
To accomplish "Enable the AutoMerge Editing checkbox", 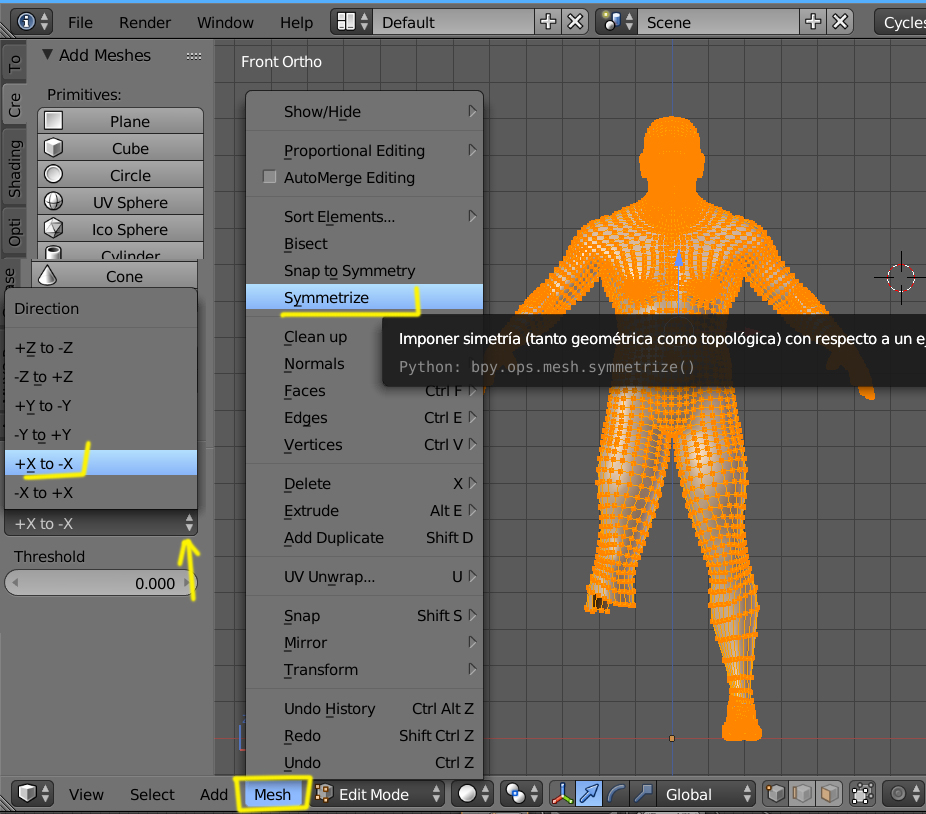I will (x=269, y=177).
